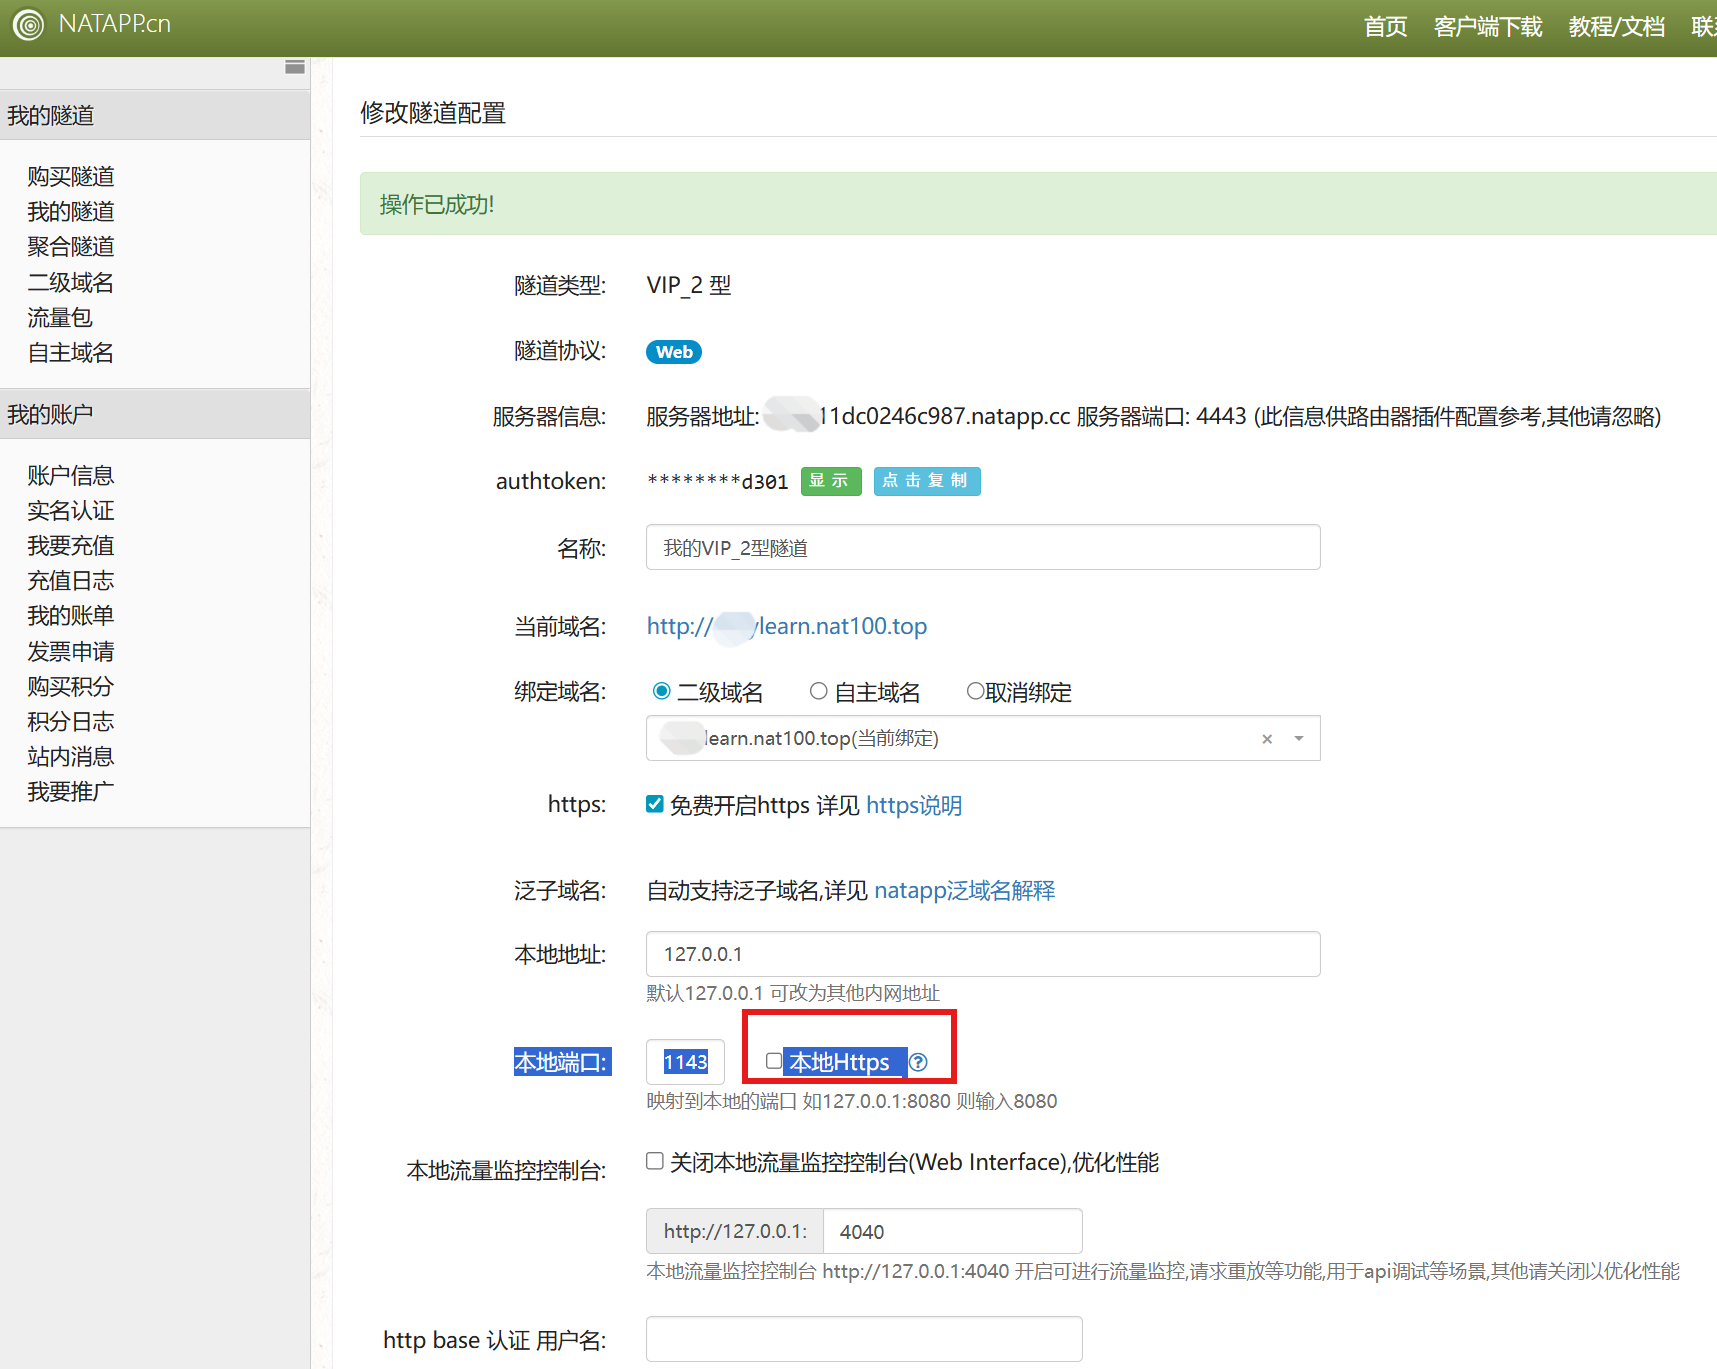Click the monitor console port input 4040
1717x1369 pixels.
click(952, 1231)
